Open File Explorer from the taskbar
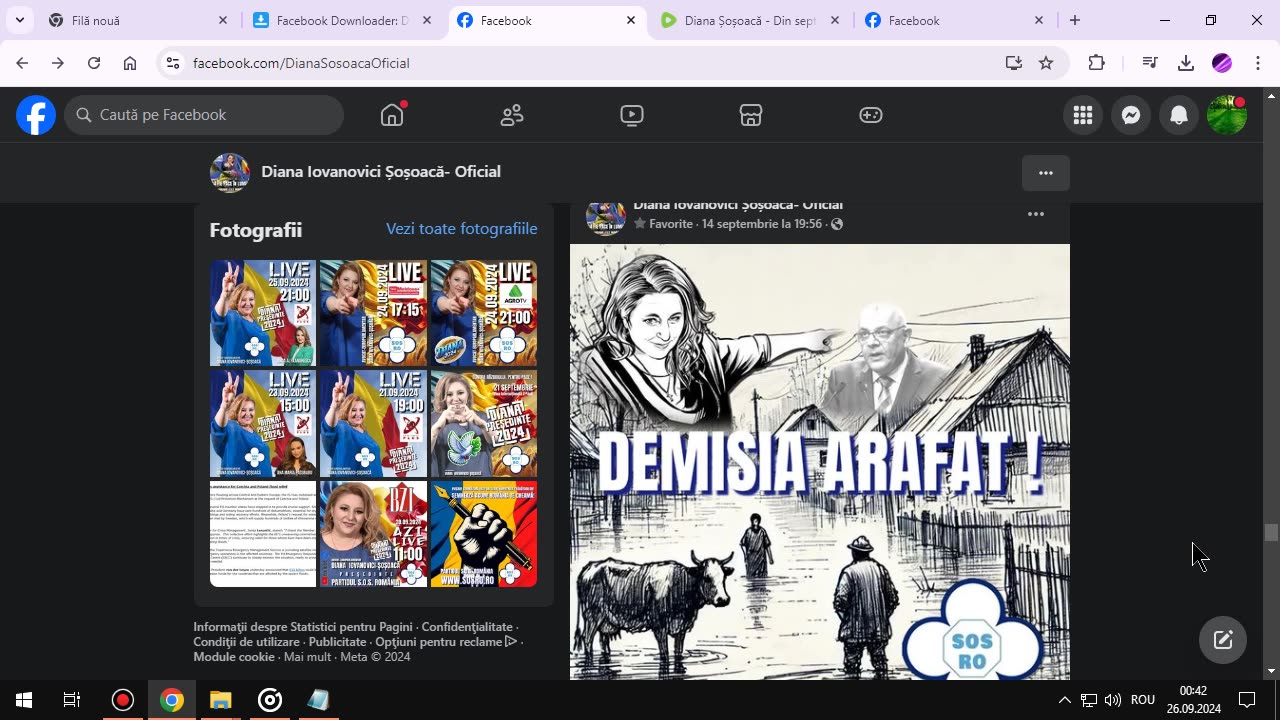This screenshot has width=1280, height=720. click(x=220, y=700)
